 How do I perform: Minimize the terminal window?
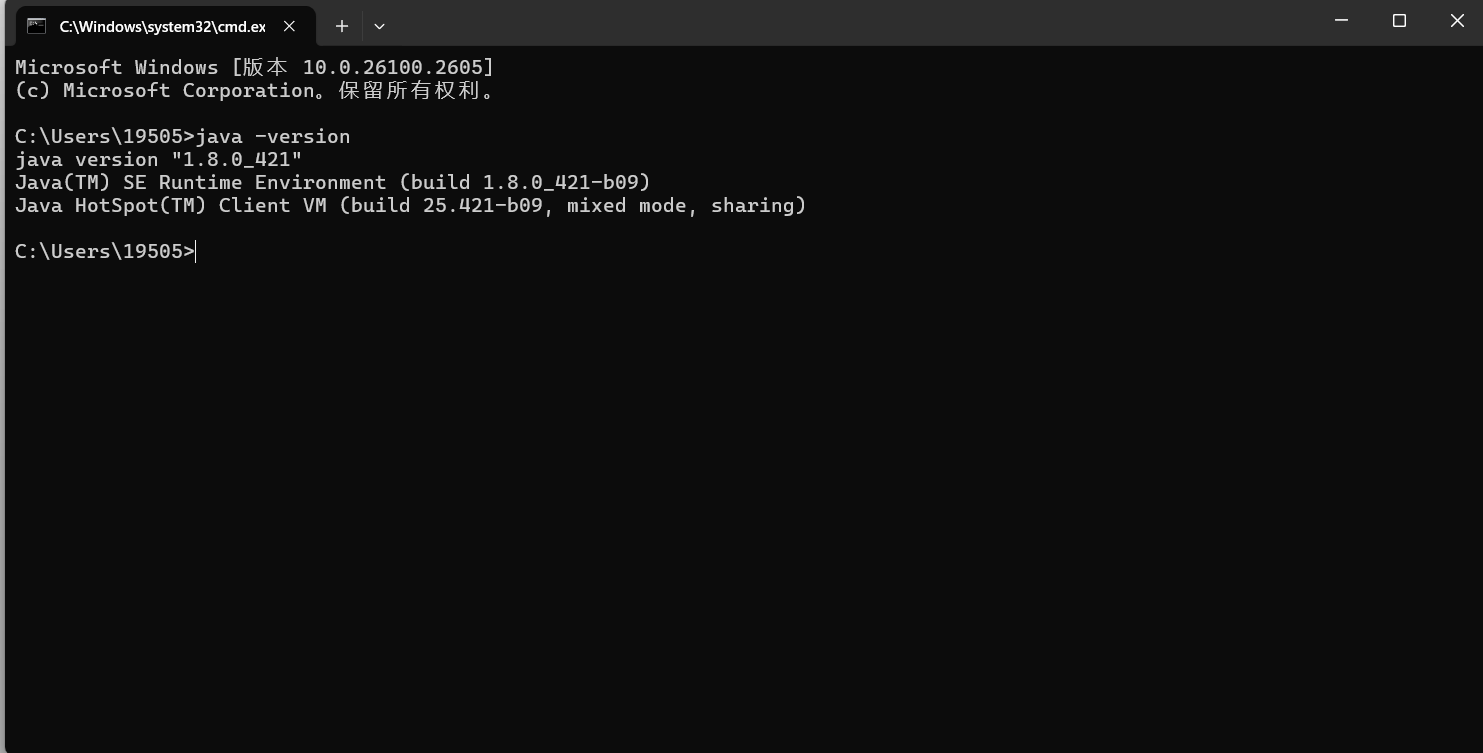pyautogui.click(x=1341, y=21)
